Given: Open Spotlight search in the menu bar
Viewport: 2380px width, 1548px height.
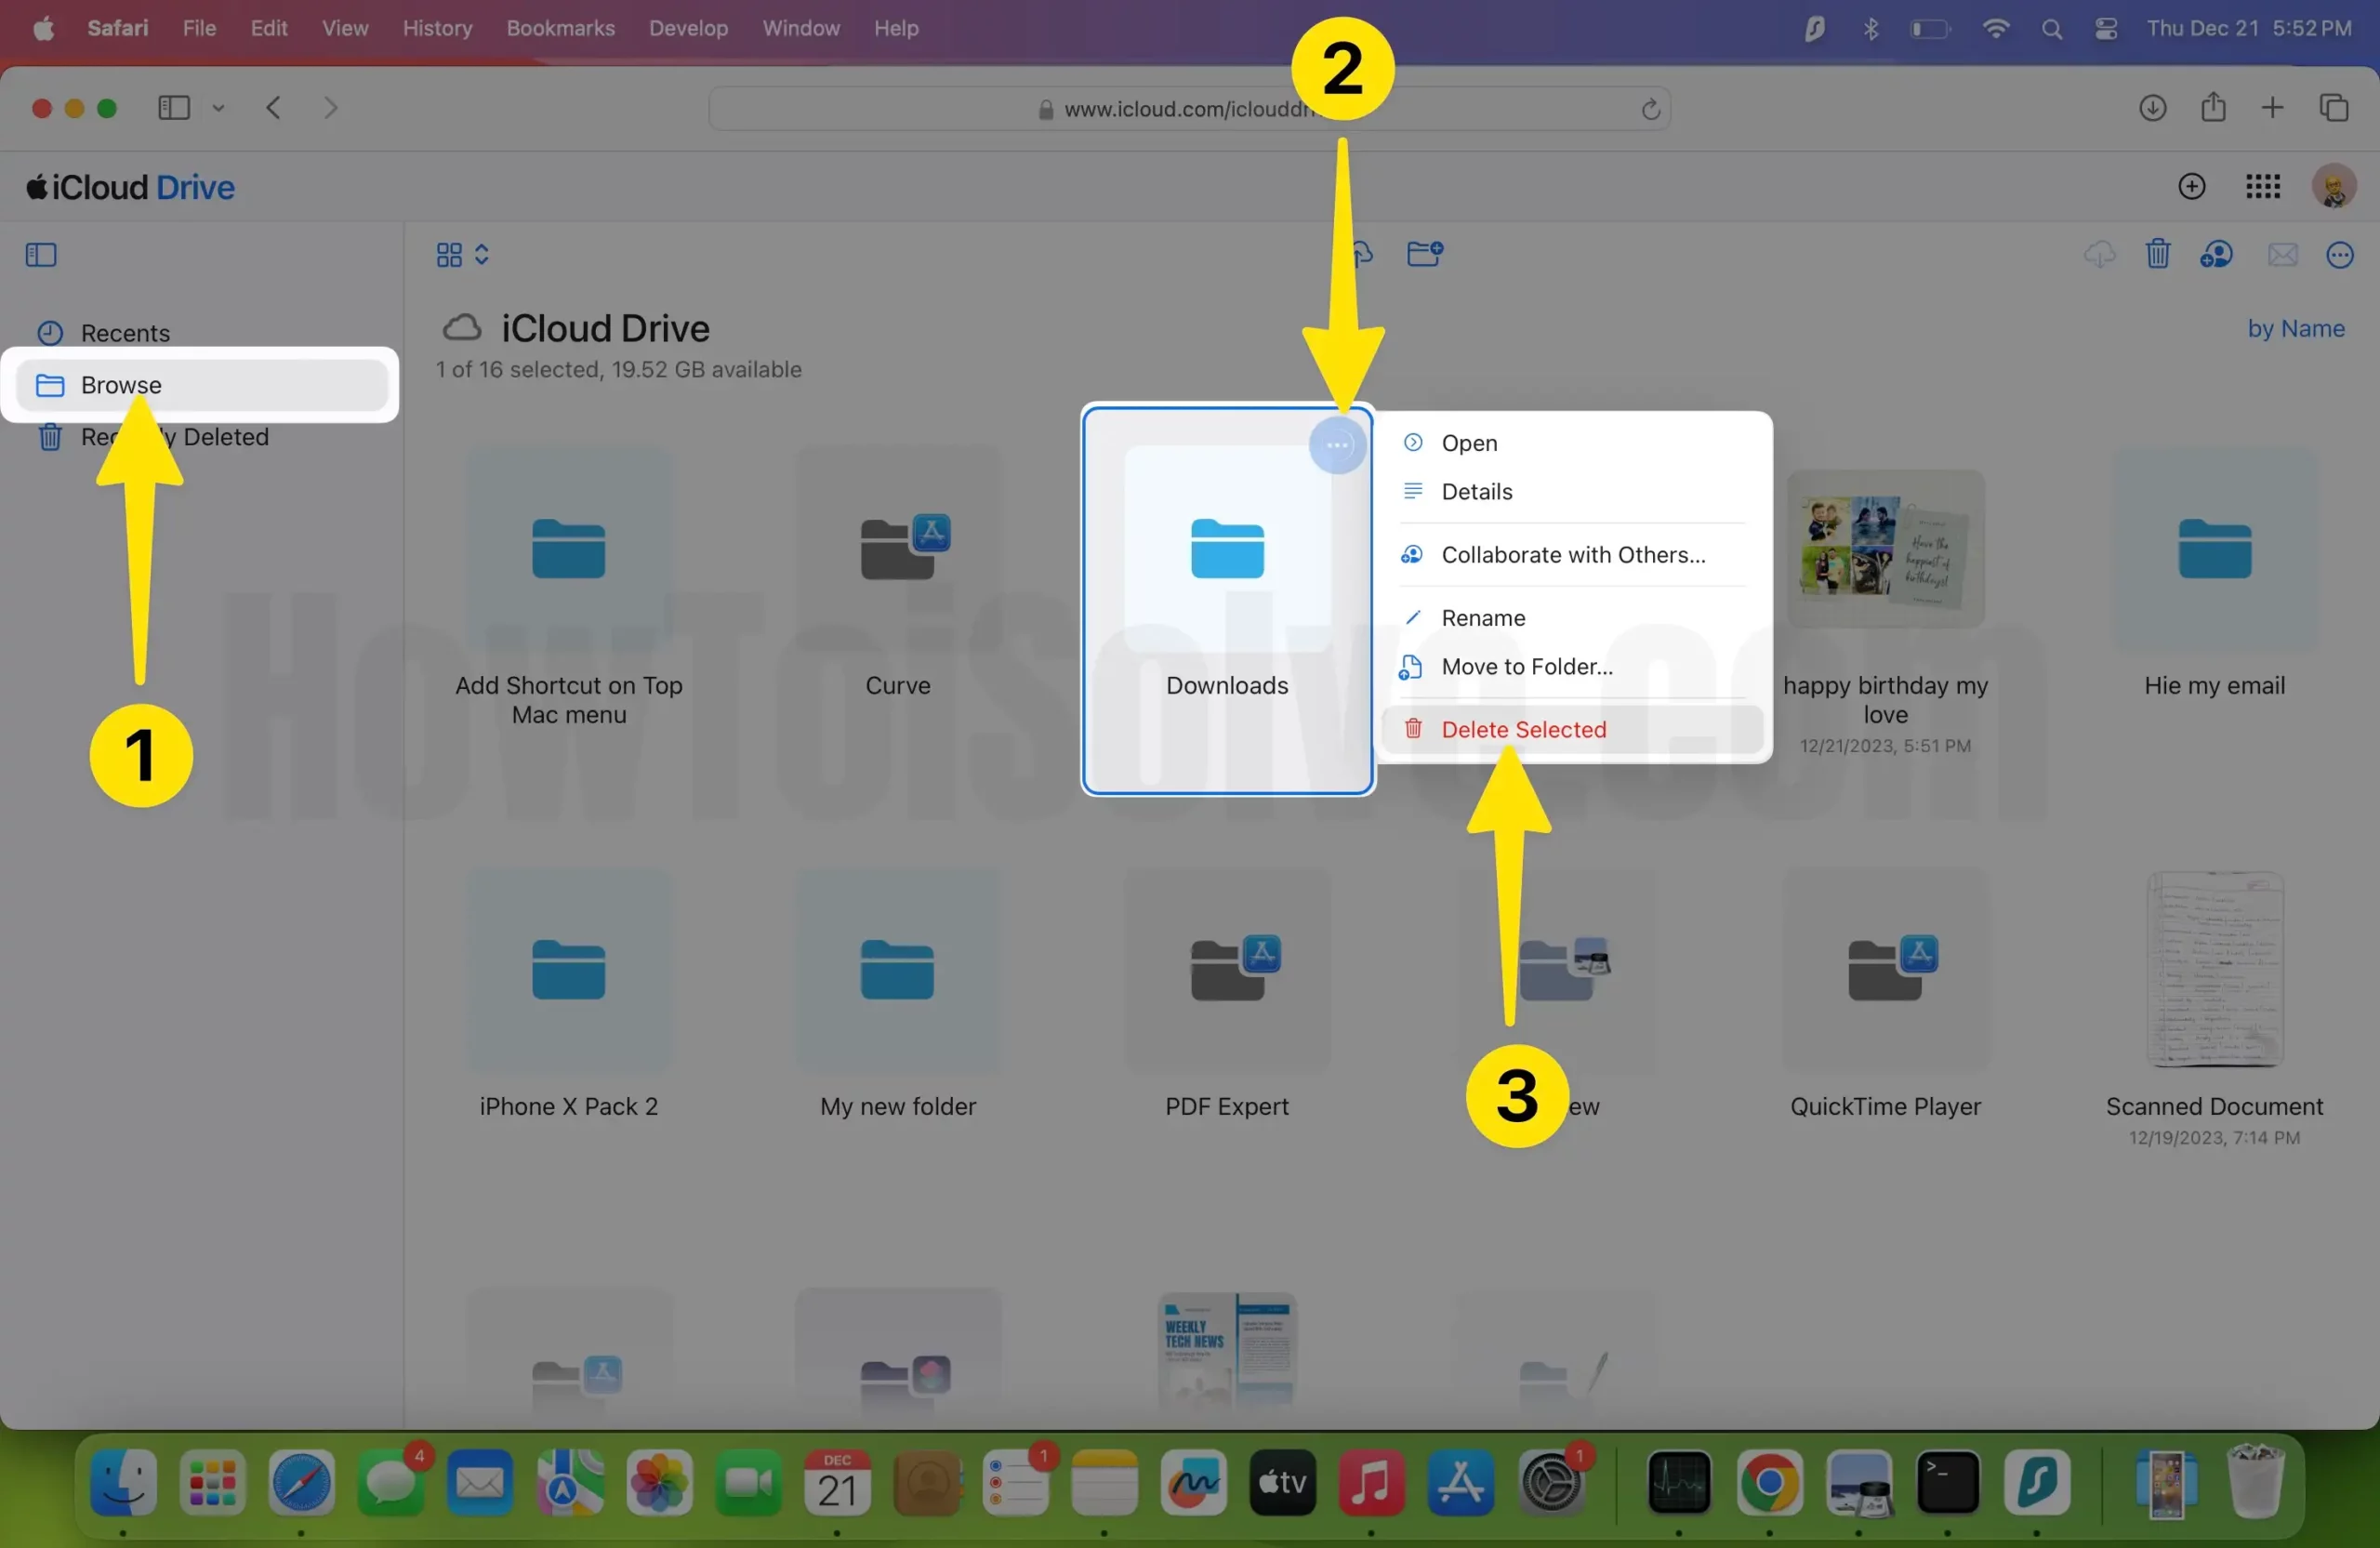Looking at the screenshot, I should pyautogui.click(x=2051, y=29).
